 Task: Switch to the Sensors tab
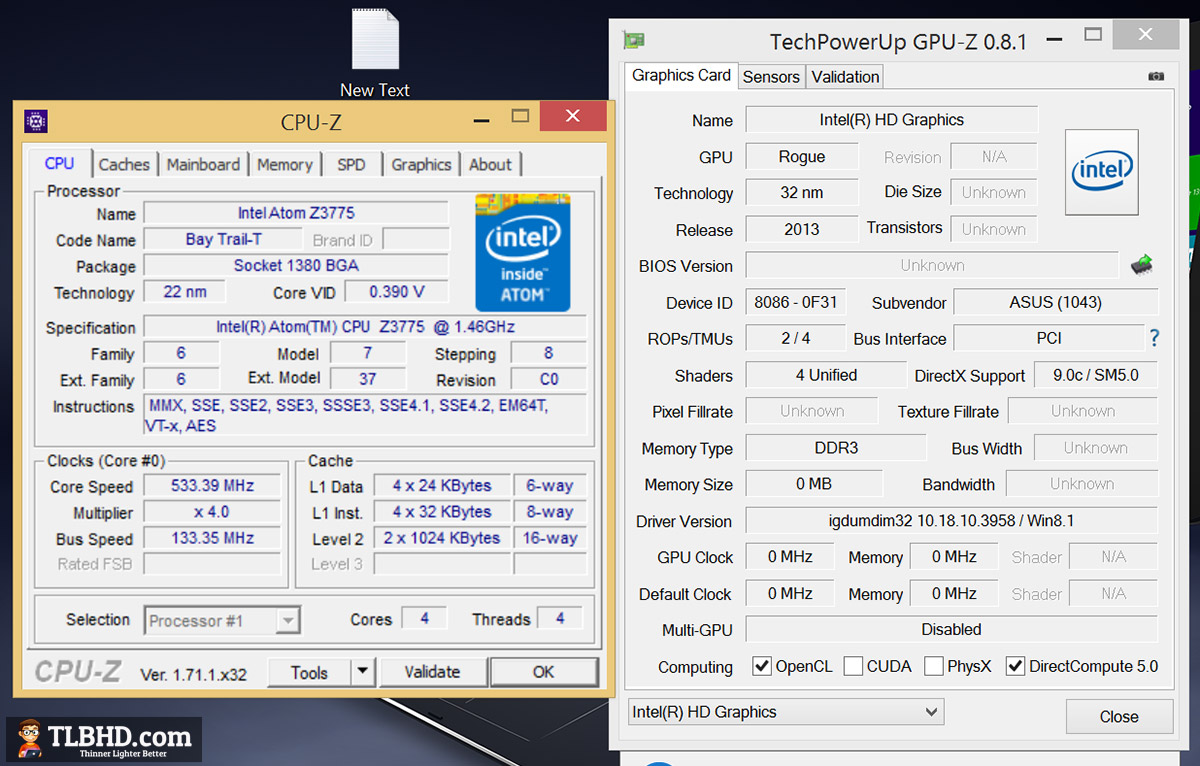click(x=771, y=77)
